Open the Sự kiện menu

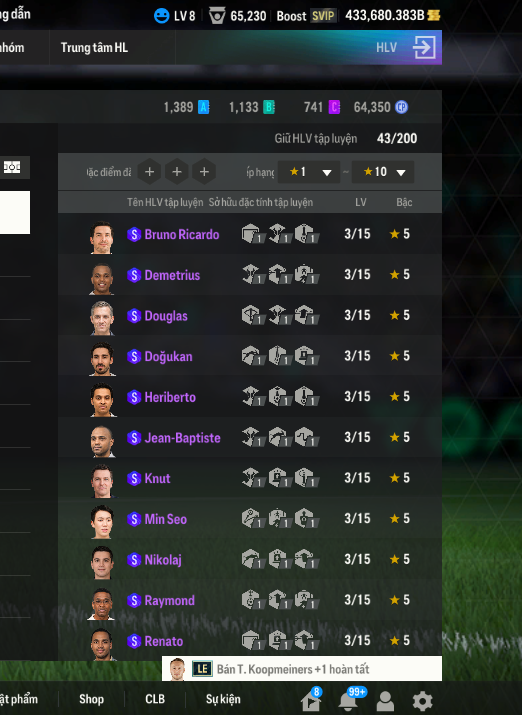pos(223,699)
